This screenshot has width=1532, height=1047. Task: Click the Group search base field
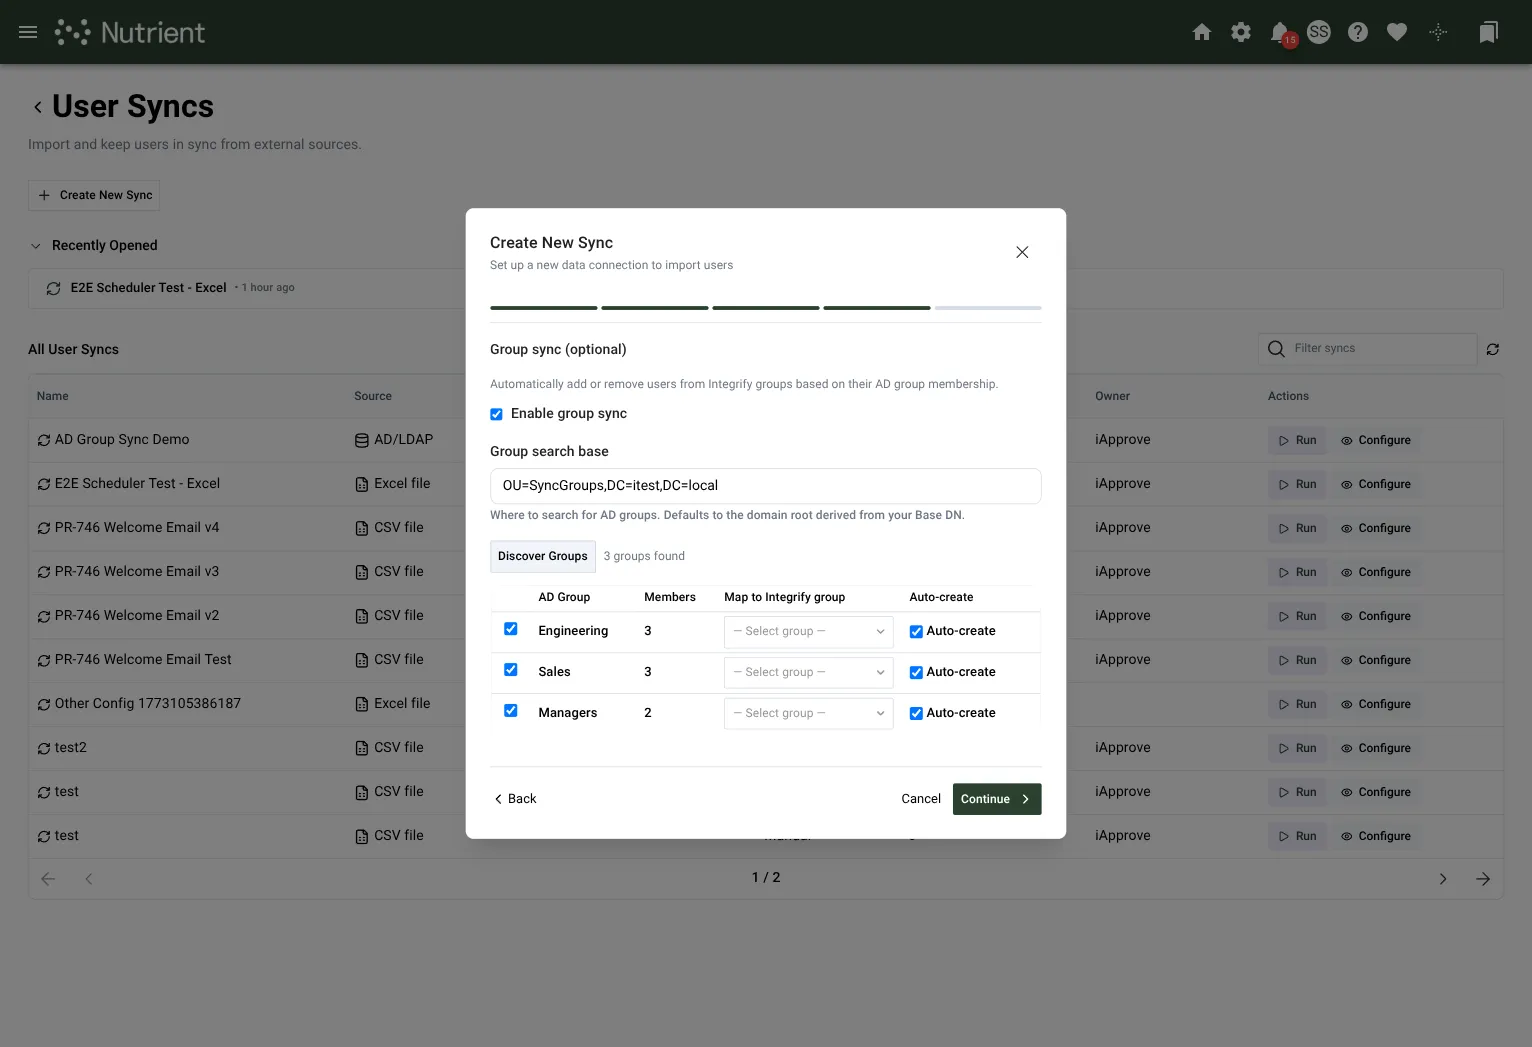pyautogui.click(x=766, y=486)
